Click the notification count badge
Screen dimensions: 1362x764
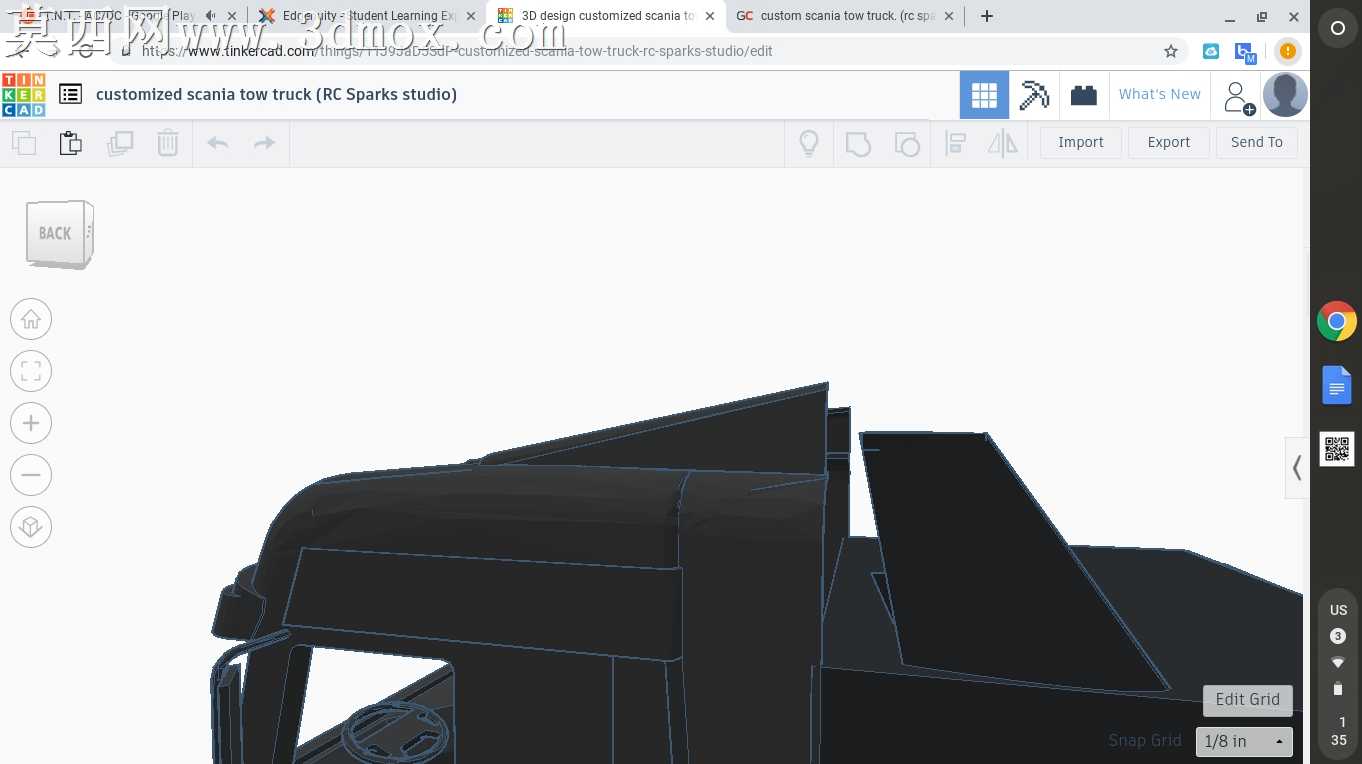click(1338, 636)
